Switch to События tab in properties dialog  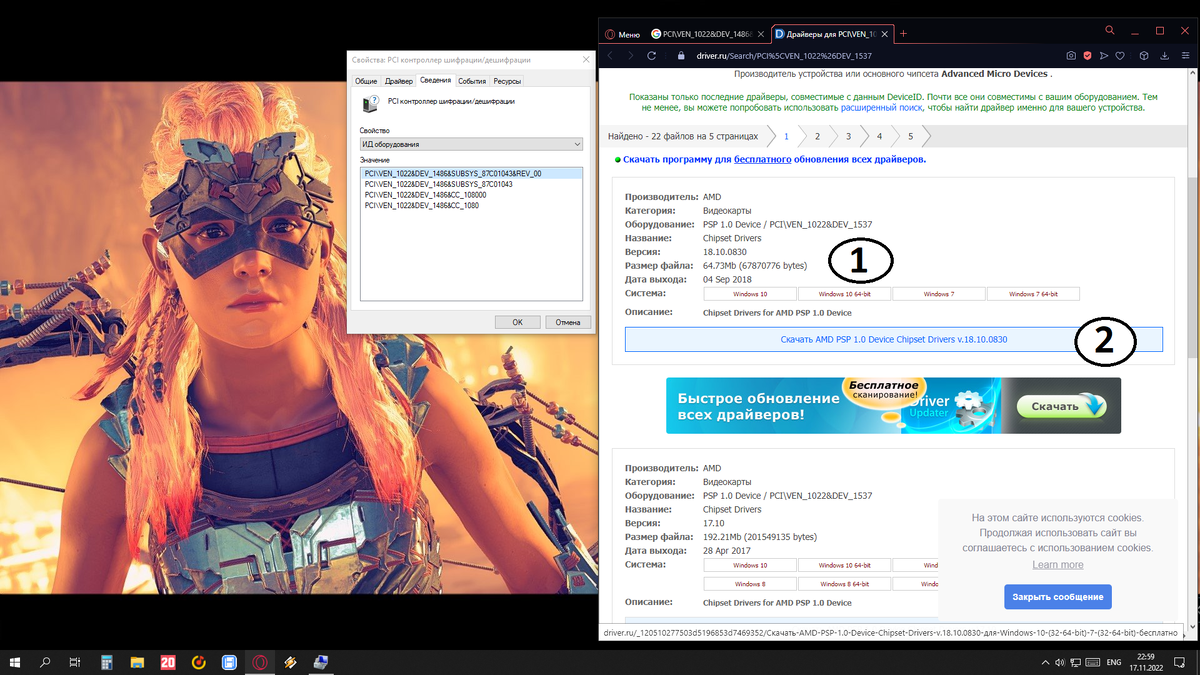[472, 81]
